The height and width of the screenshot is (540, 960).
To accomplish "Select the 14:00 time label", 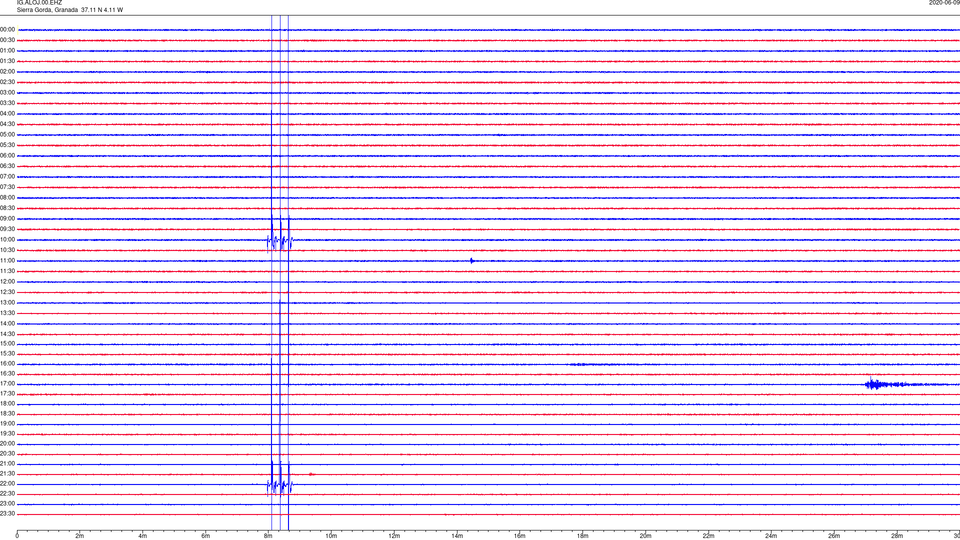I will (x=8, y=323).
